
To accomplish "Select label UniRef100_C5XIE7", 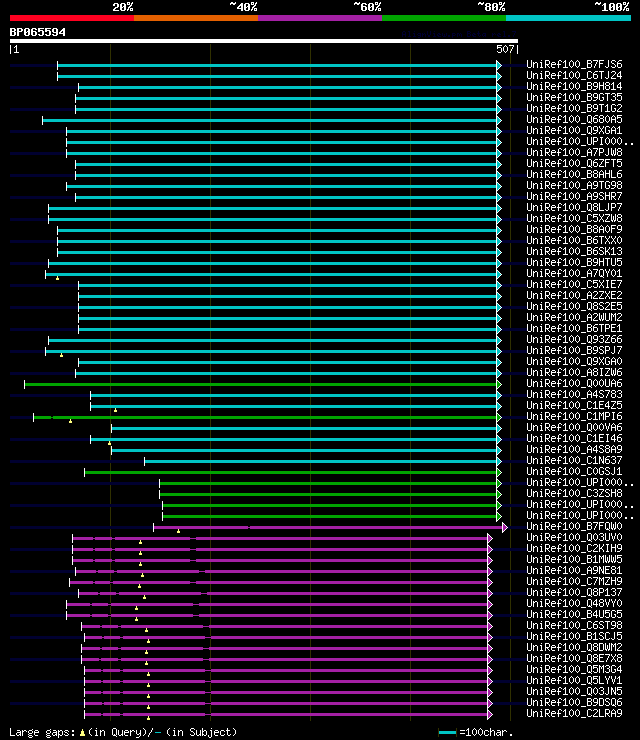I will point(574,285).
